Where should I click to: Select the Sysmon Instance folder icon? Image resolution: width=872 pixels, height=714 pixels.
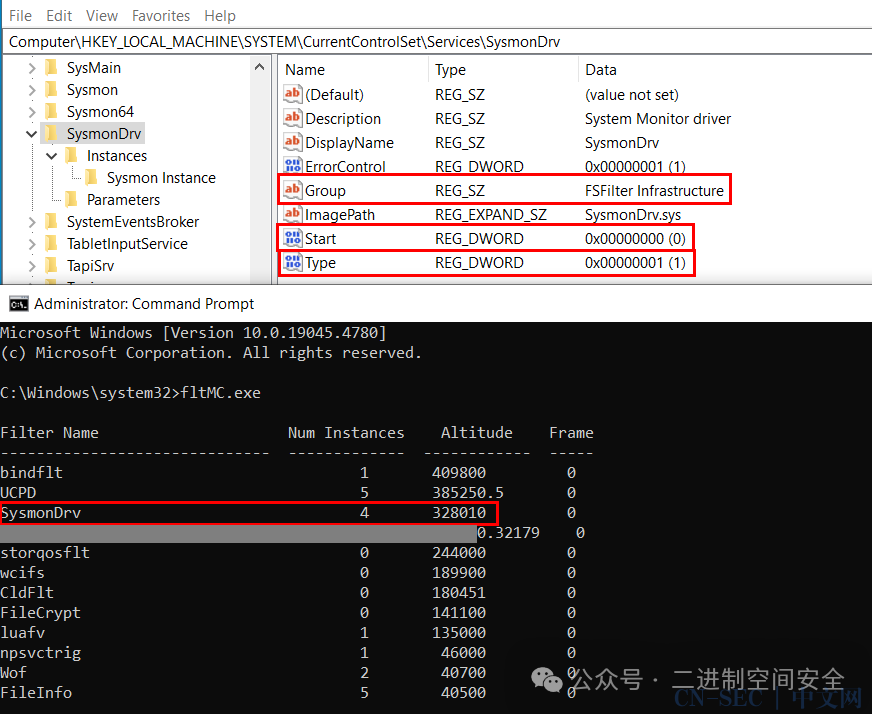(x=91, y=177)
